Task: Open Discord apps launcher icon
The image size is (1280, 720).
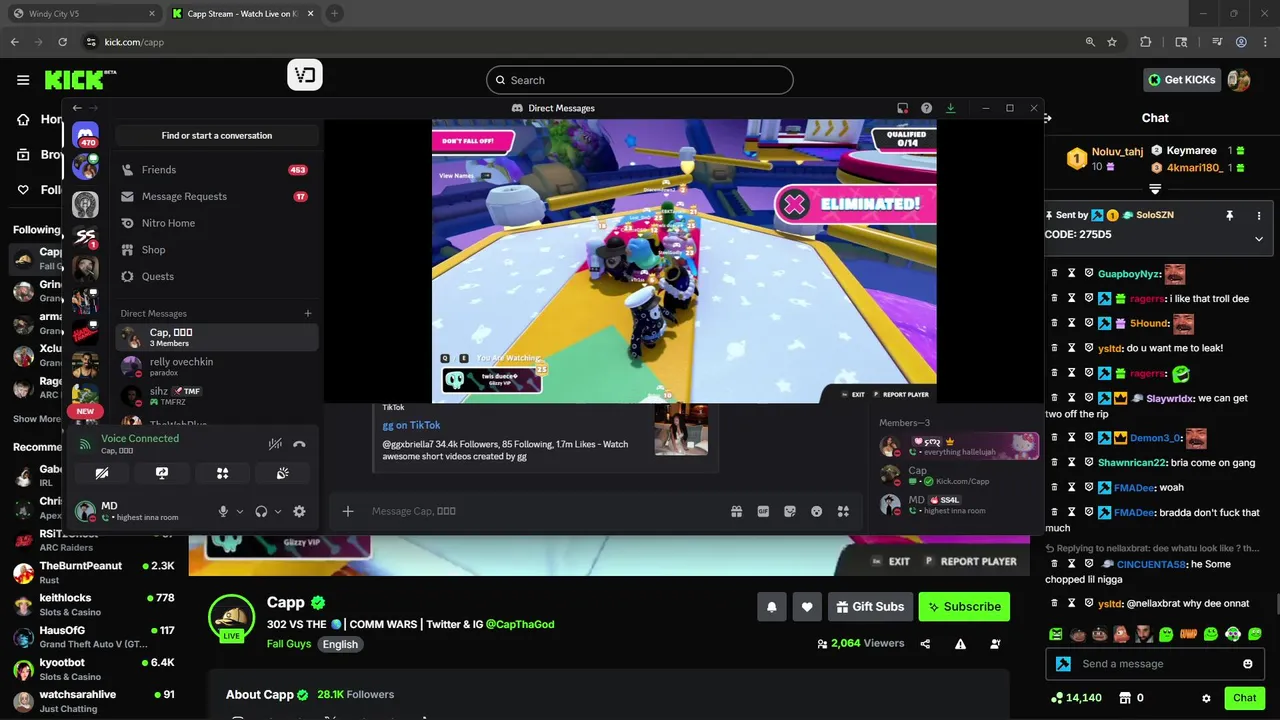Action: (843, 511)
